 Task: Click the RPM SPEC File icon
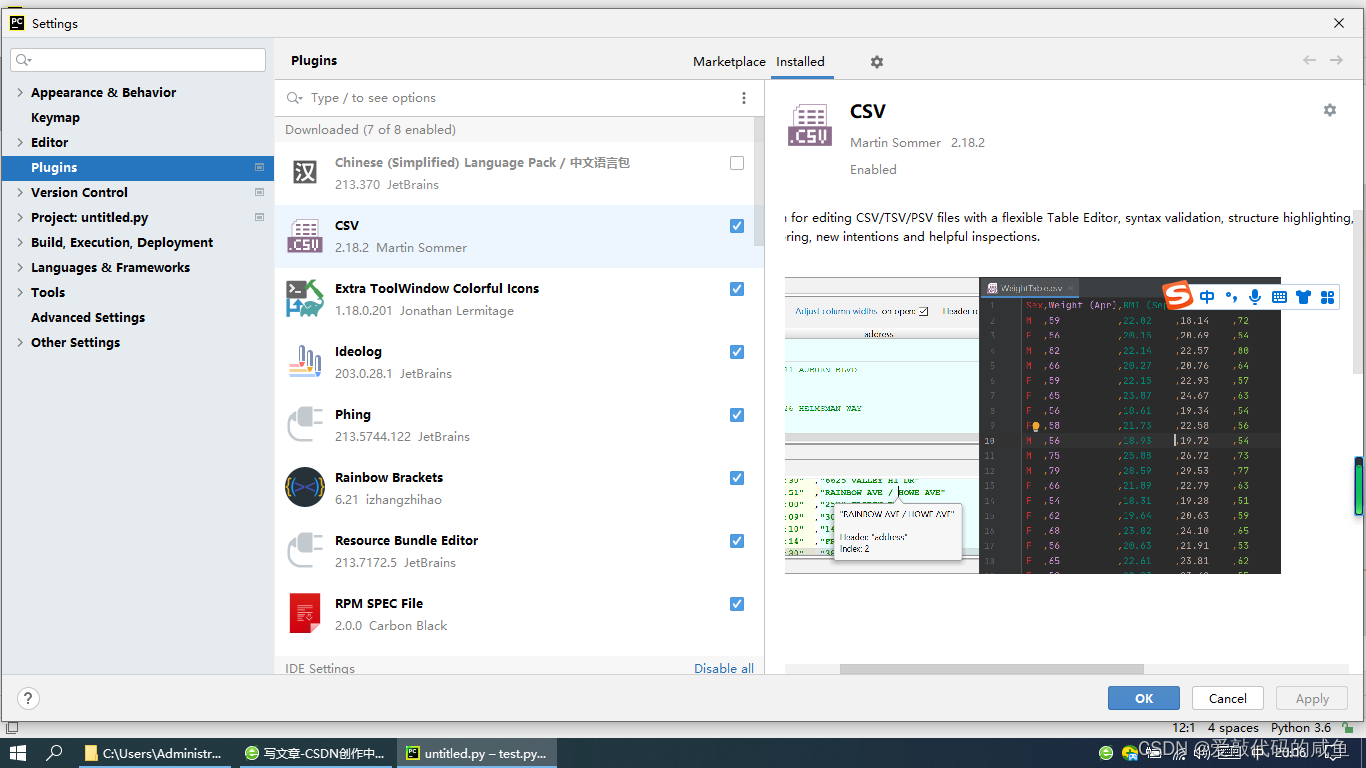[x=305, y=614]
